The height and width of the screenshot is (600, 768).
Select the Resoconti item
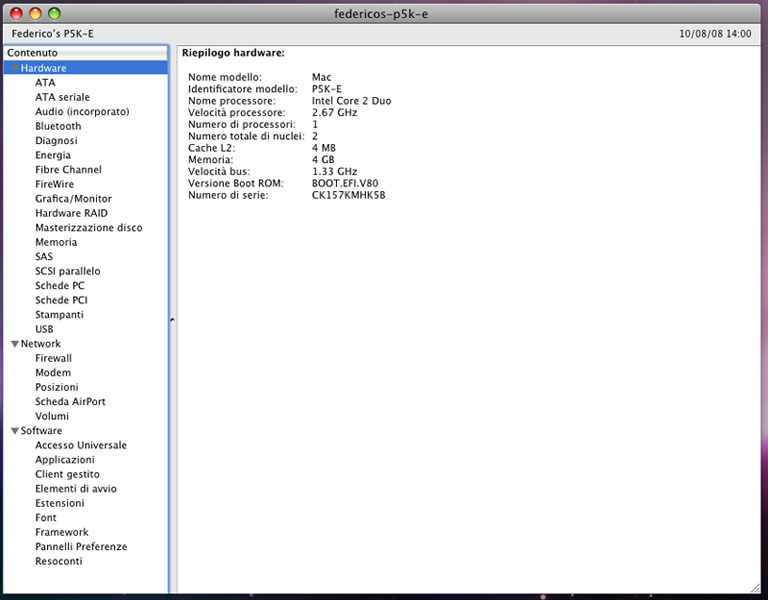58,561
